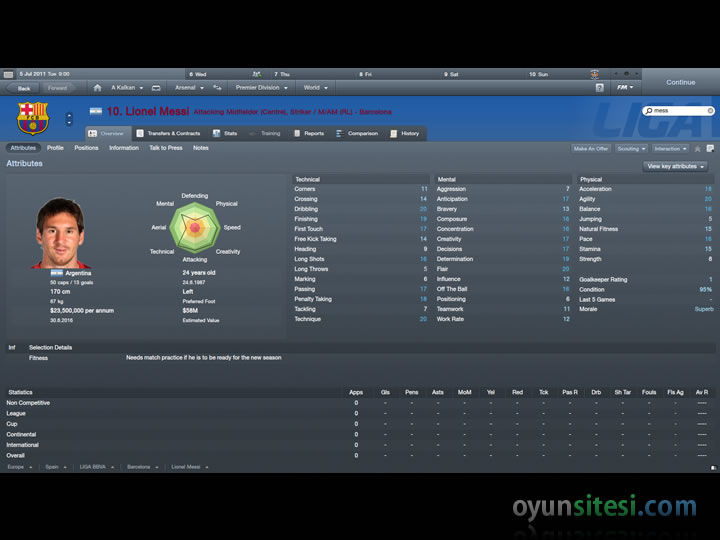The height and width of the screenshot is (540, 720).
Task: Expand the Europe breadcrumb at the bottom
Action: click(19, 467)
